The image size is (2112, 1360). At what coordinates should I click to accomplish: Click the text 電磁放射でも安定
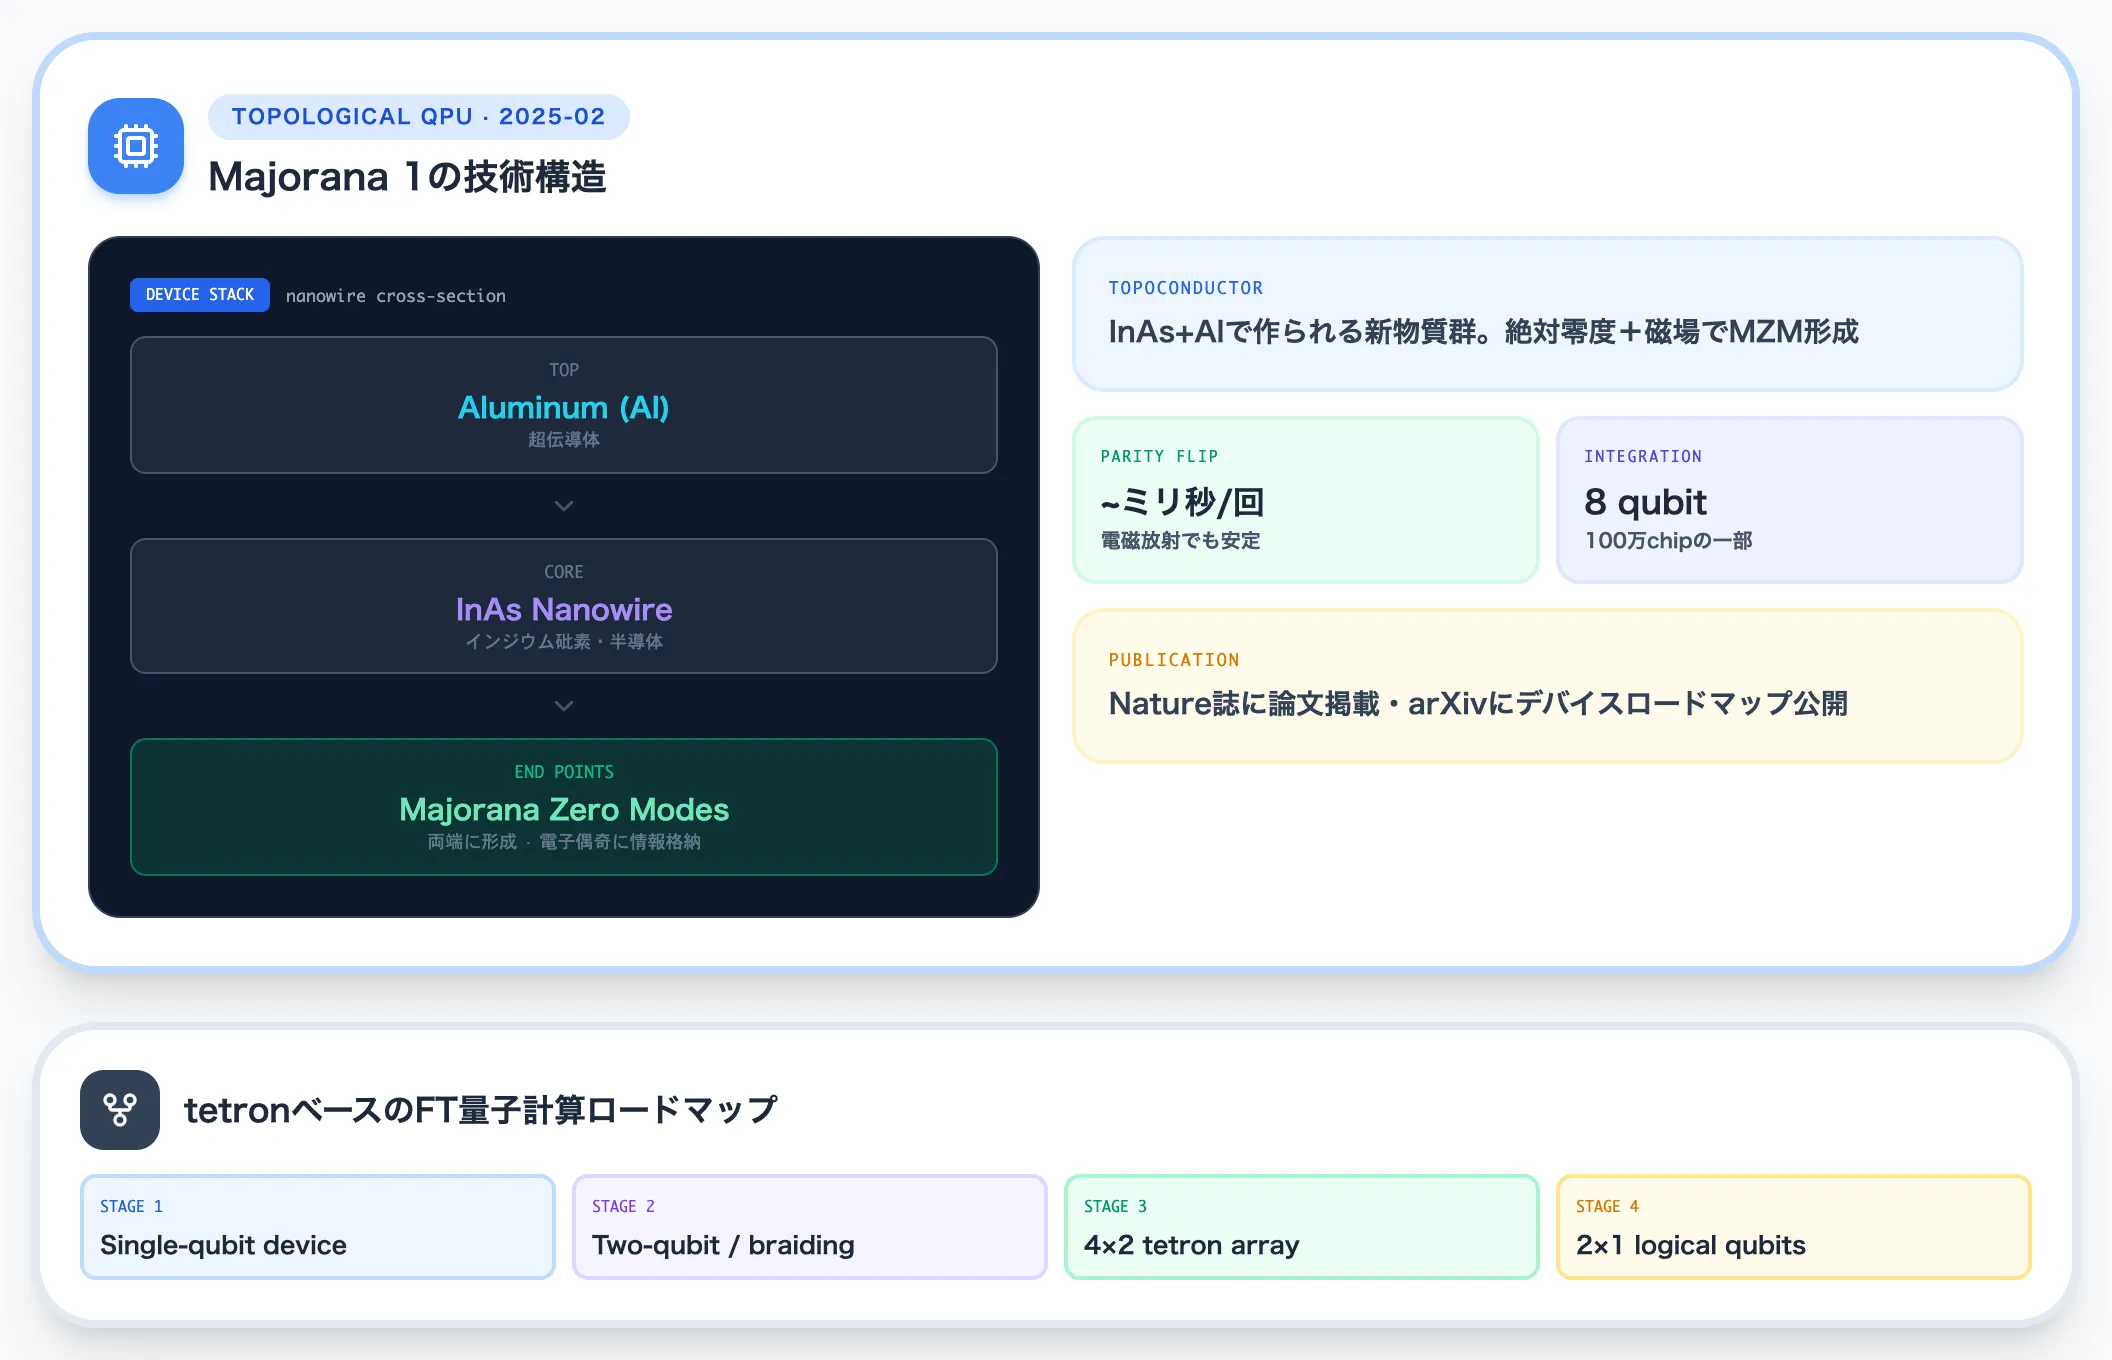coord(1180,541)
